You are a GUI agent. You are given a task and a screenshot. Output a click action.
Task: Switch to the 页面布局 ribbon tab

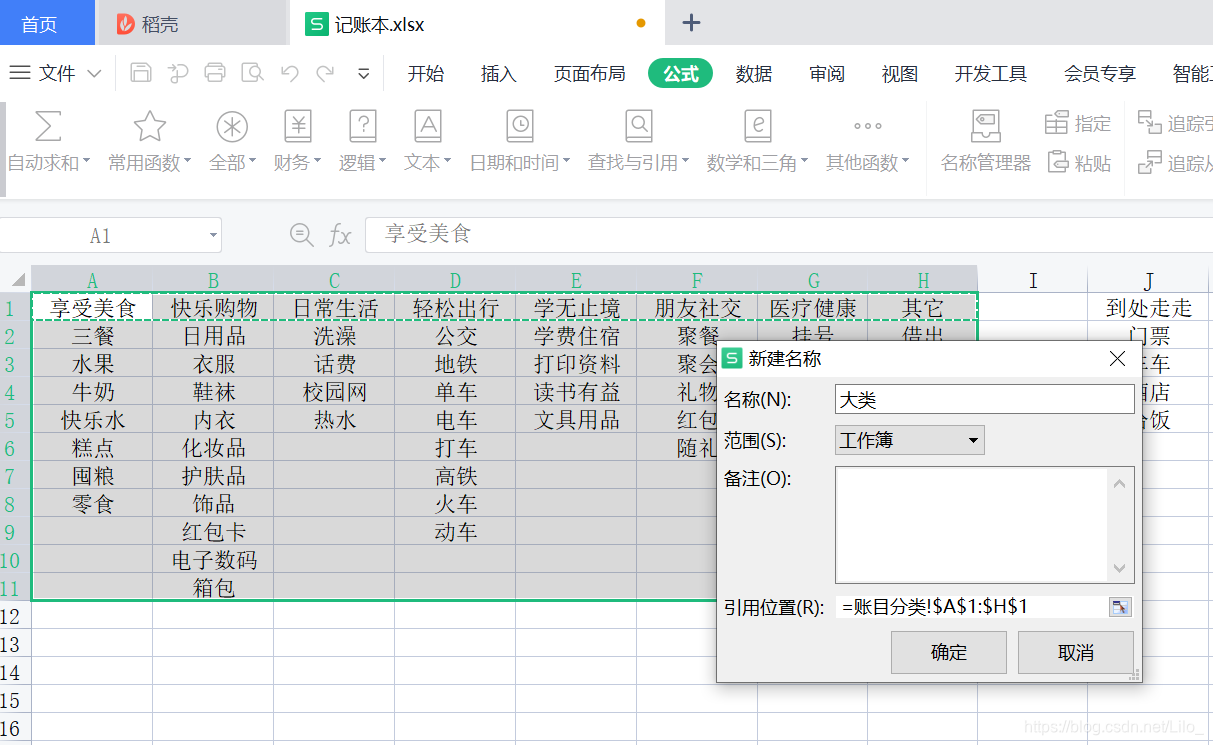tap(590, 74)
